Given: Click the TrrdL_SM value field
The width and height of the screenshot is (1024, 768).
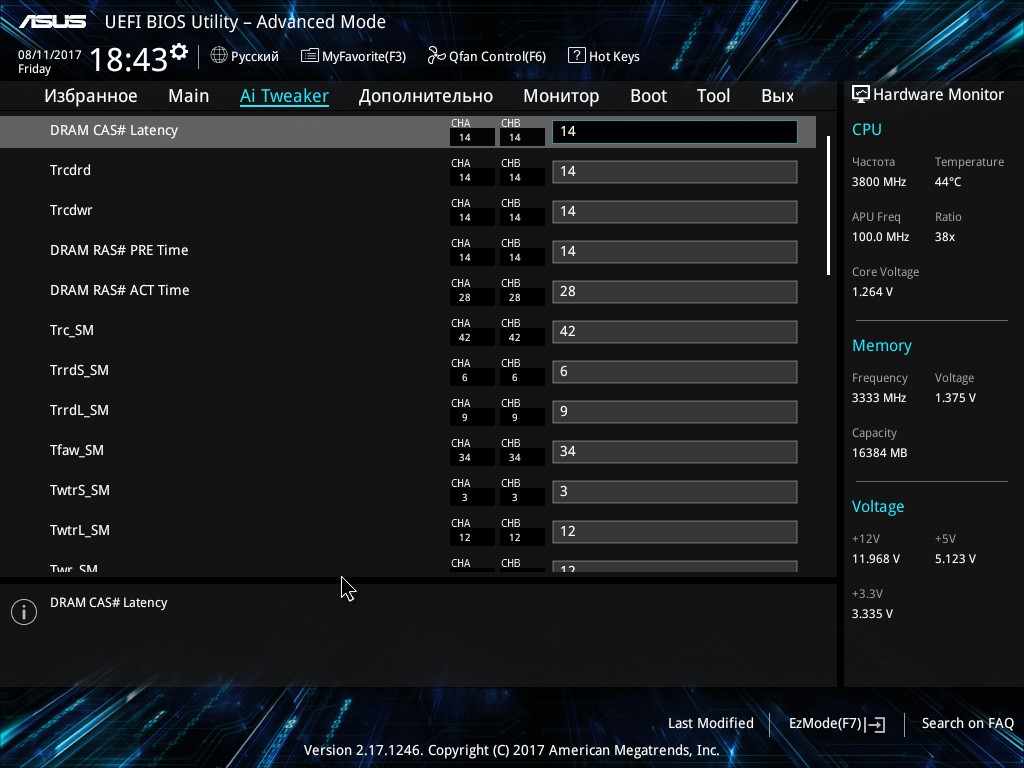Looking at the screenshot, I should point(675,411).
